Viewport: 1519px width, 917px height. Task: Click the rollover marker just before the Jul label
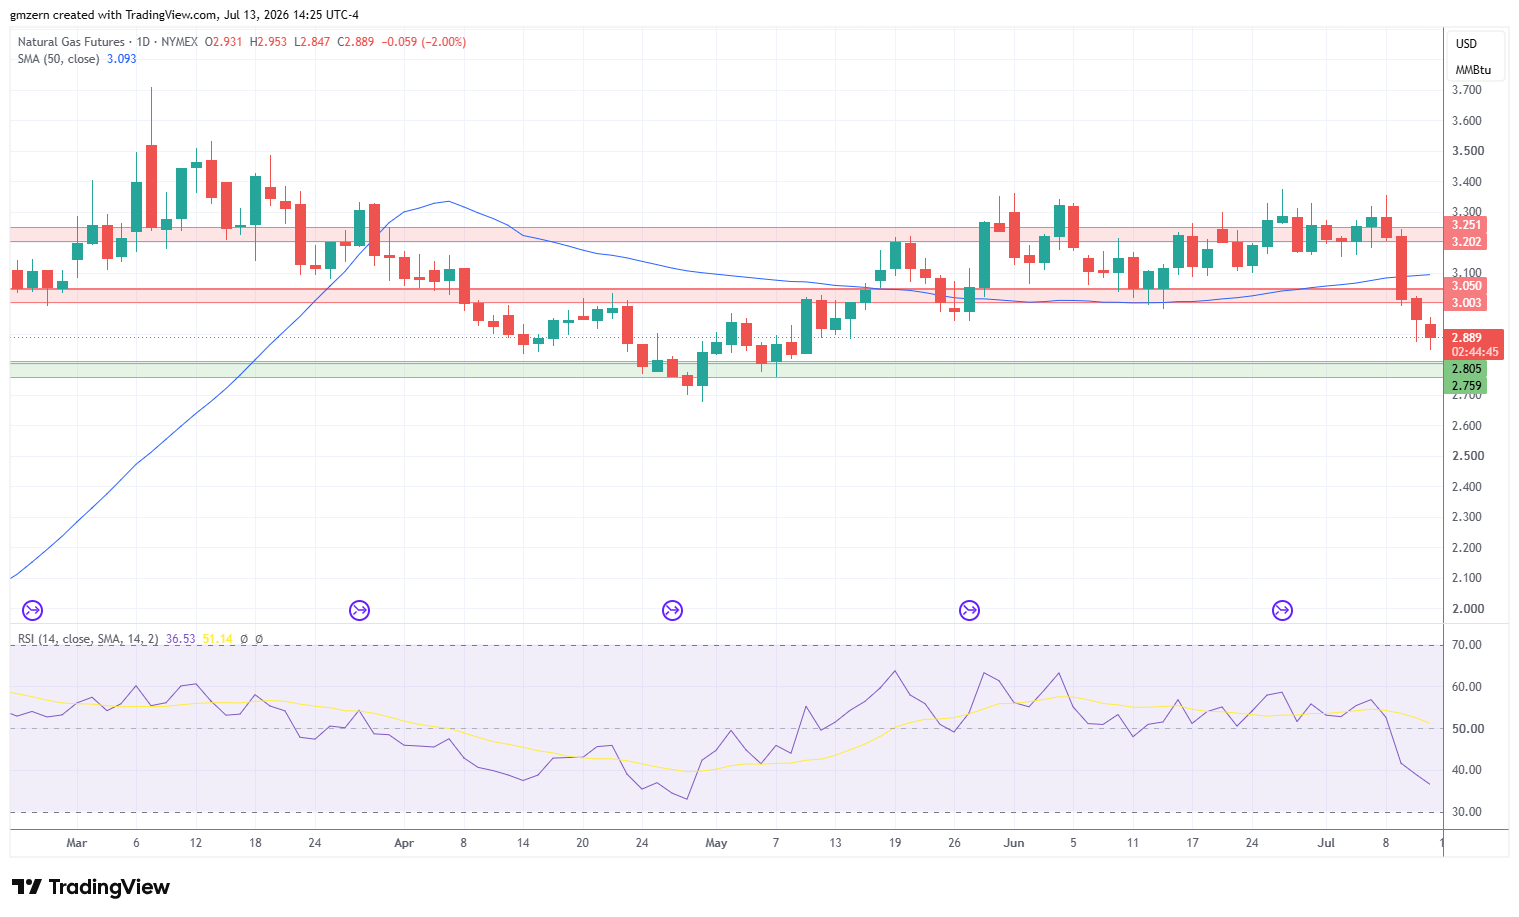[1282, 610]
